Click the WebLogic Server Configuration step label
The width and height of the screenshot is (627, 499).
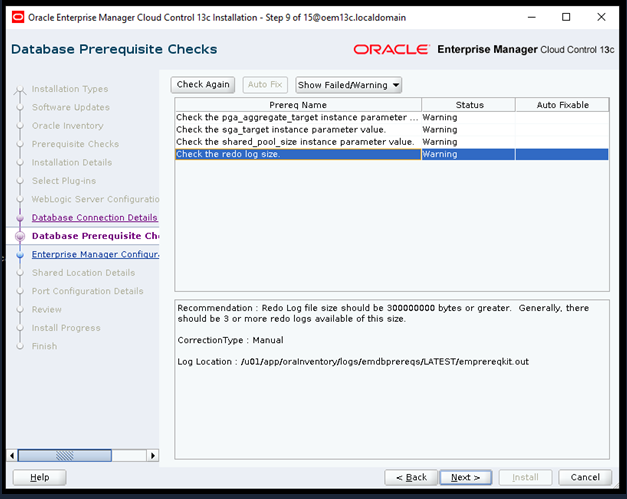[x=95, y=199]
